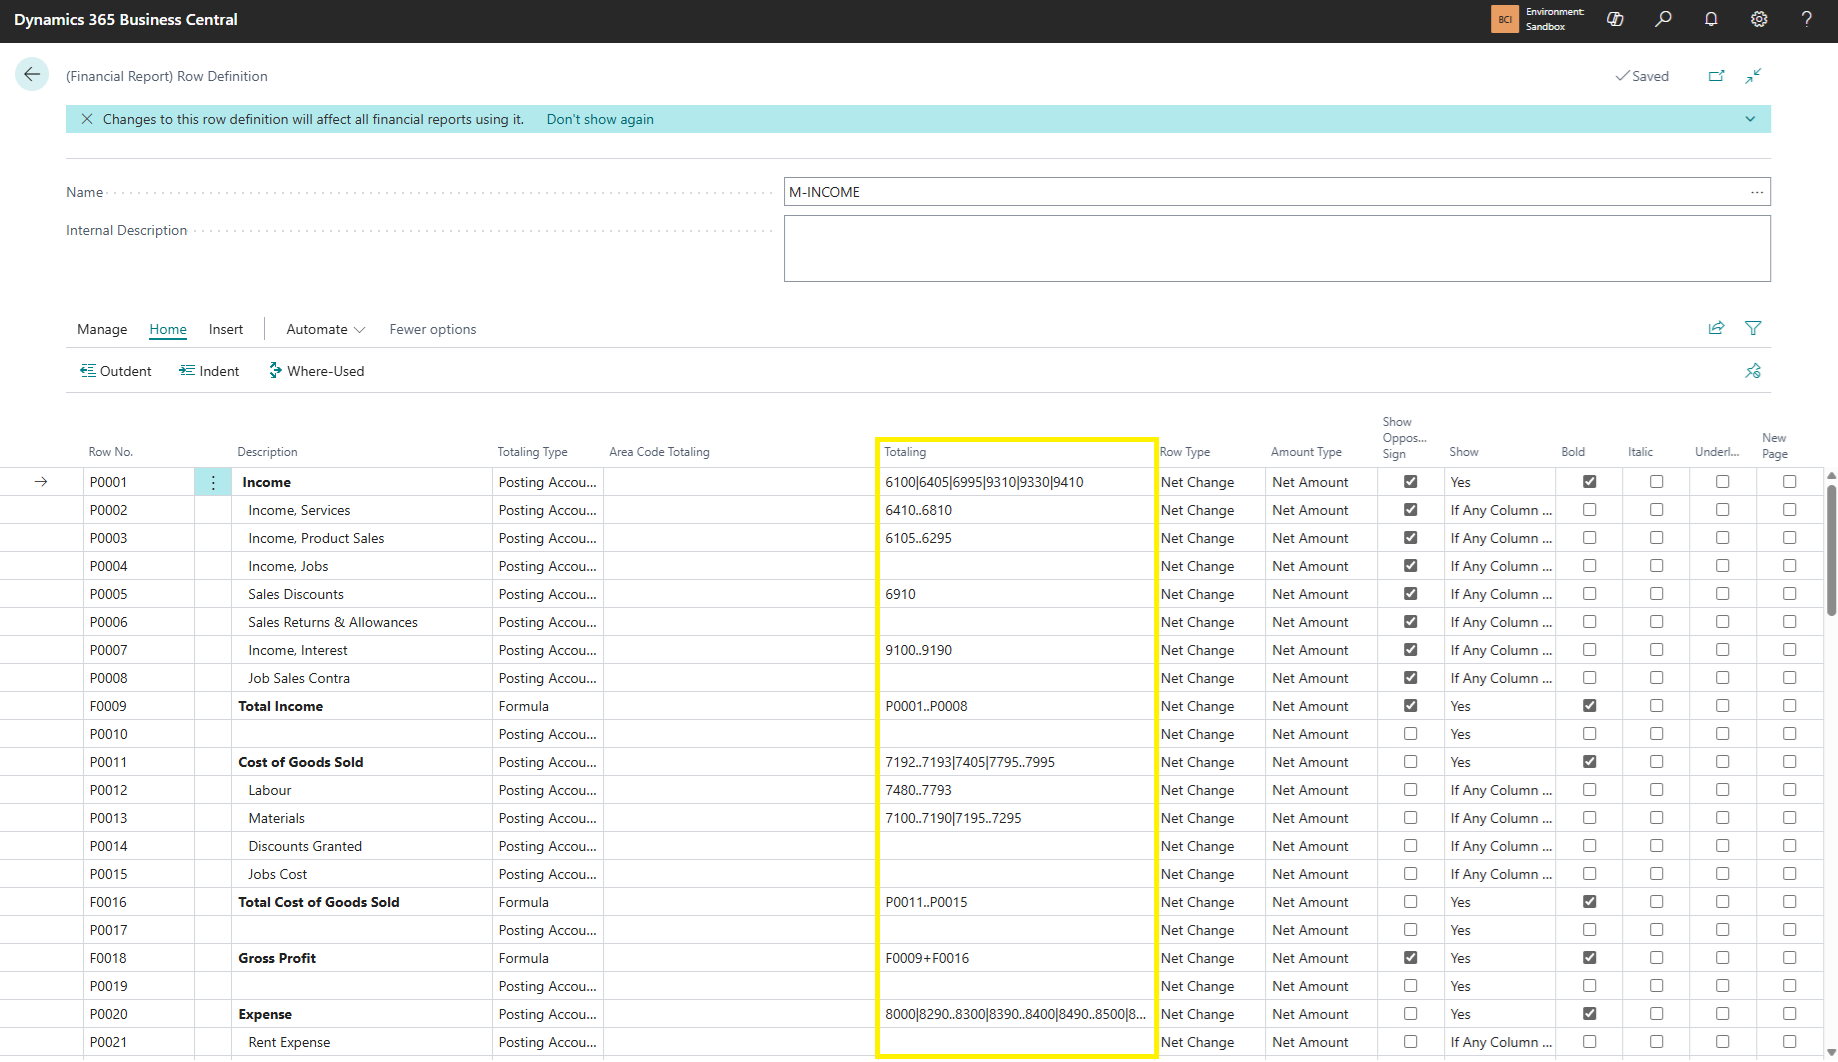Open the Manage menu
This screenshot has height=1062, width=1838.
(x=102, y=329)
